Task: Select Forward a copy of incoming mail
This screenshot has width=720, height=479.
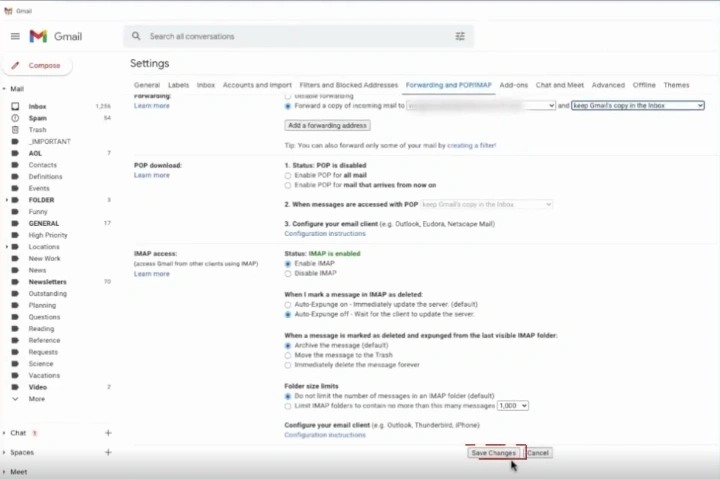Action: 287,106
